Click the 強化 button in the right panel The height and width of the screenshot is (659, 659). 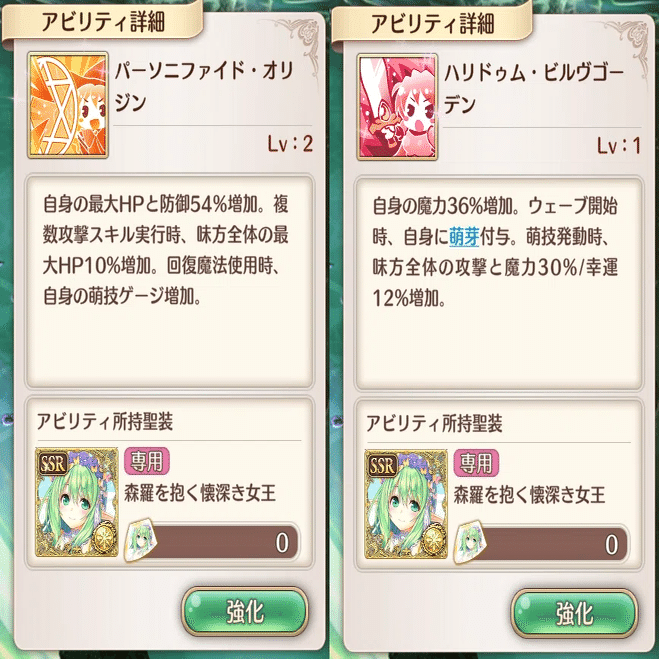click(x=575, y=613)
